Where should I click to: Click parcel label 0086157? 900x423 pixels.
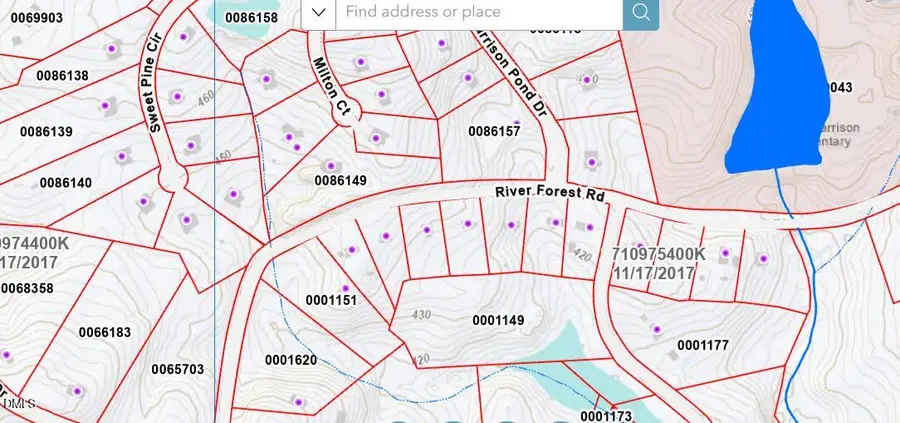[x=495, y=131]
